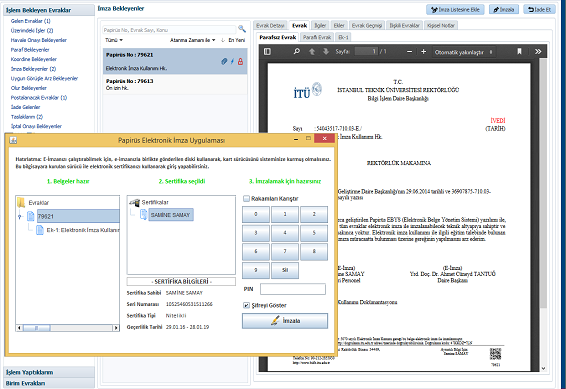Open the Atama Zamanı ile sort dropdown

193,40
